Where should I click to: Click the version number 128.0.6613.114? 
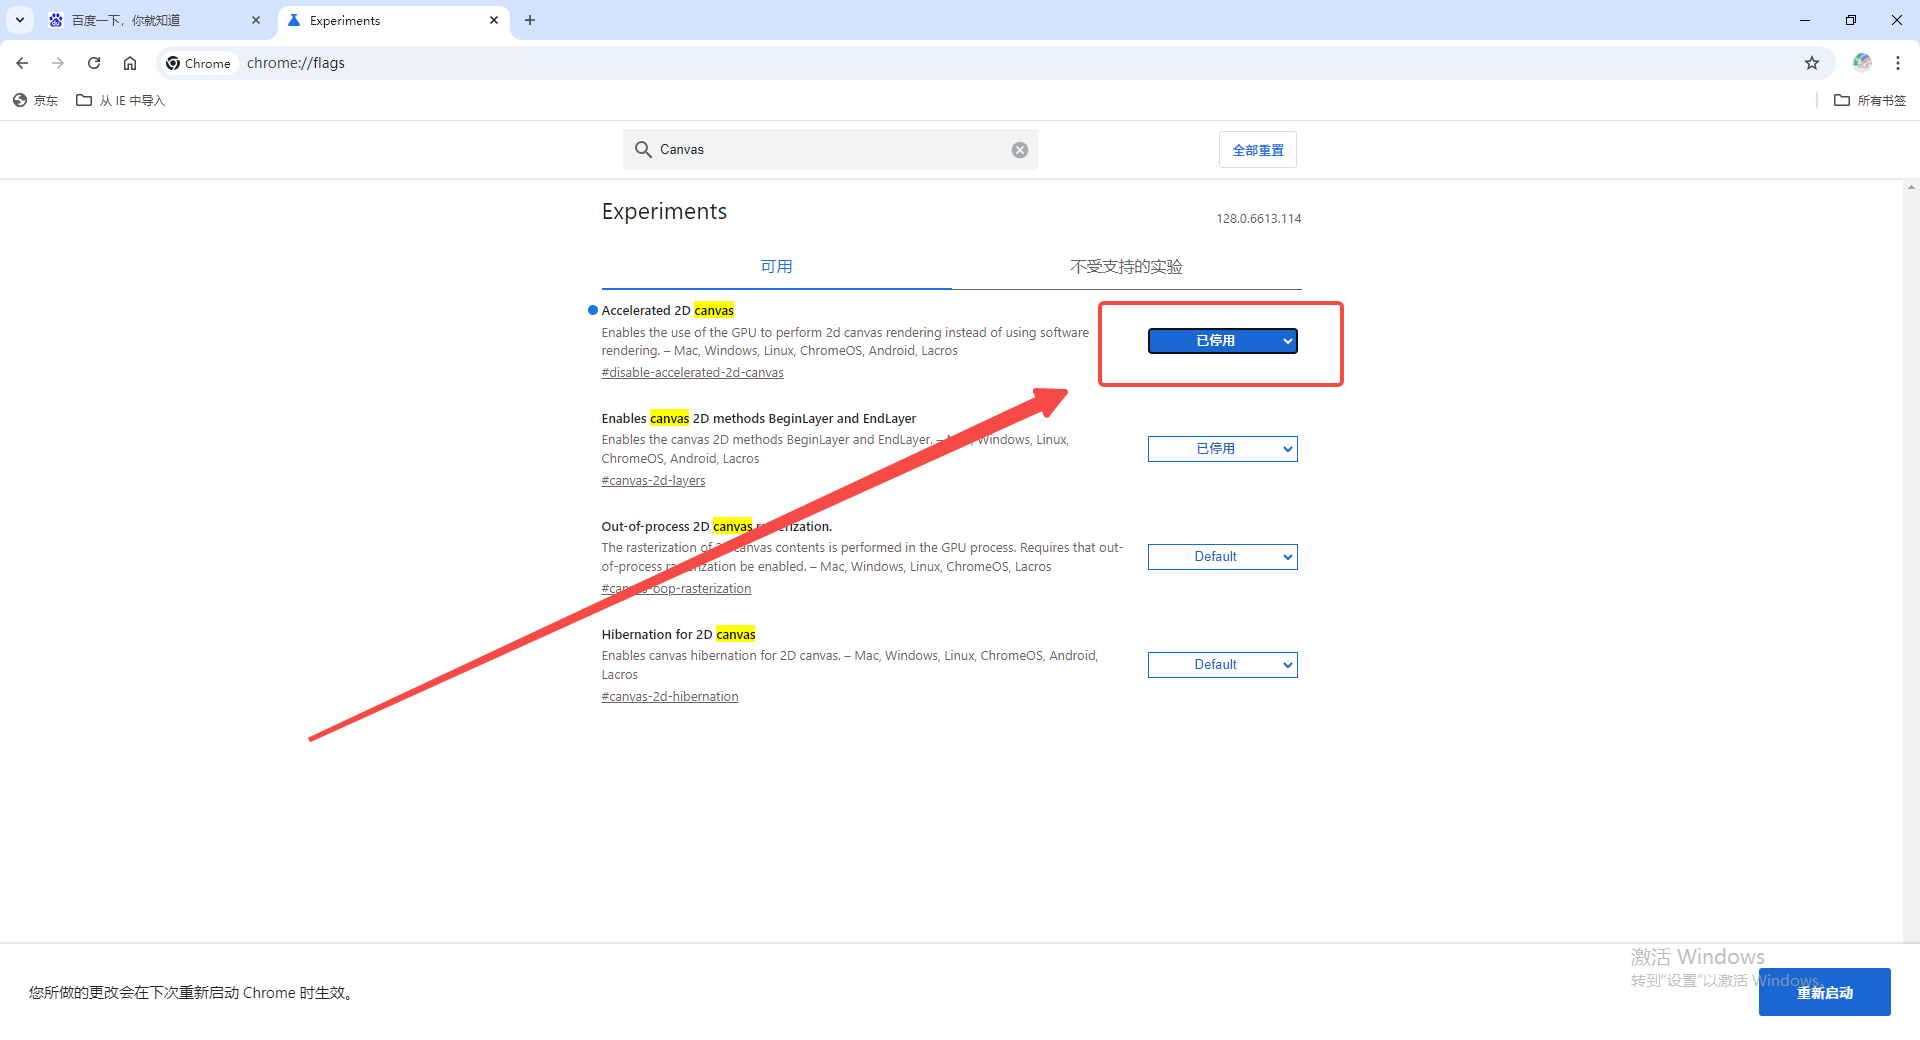tap(1258, 219)
